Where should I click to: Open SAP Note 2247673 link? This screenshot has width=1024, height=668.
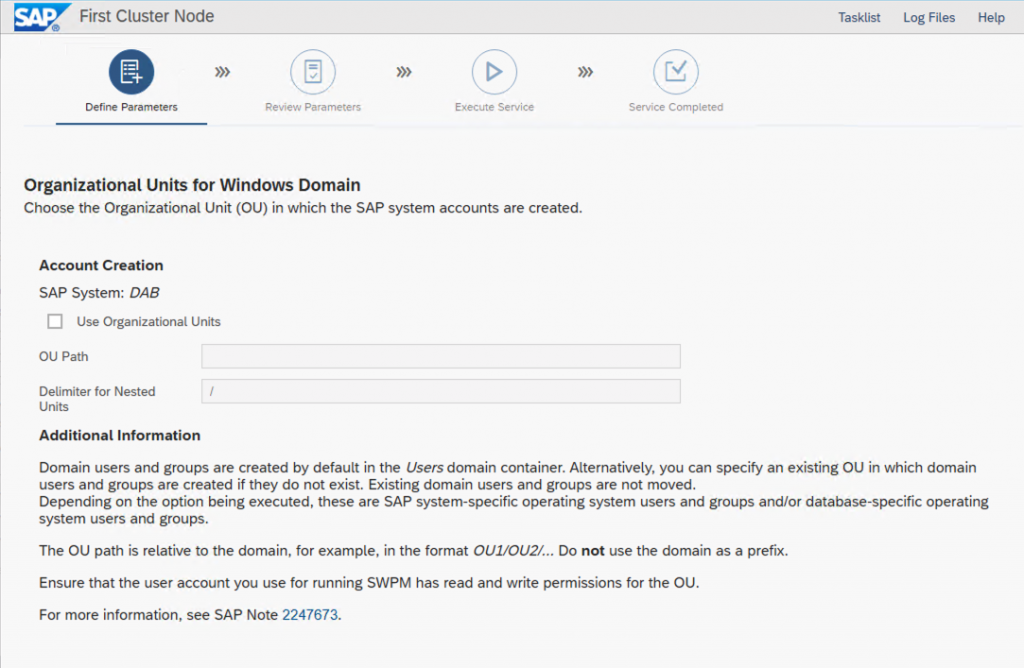click(310, 615)
